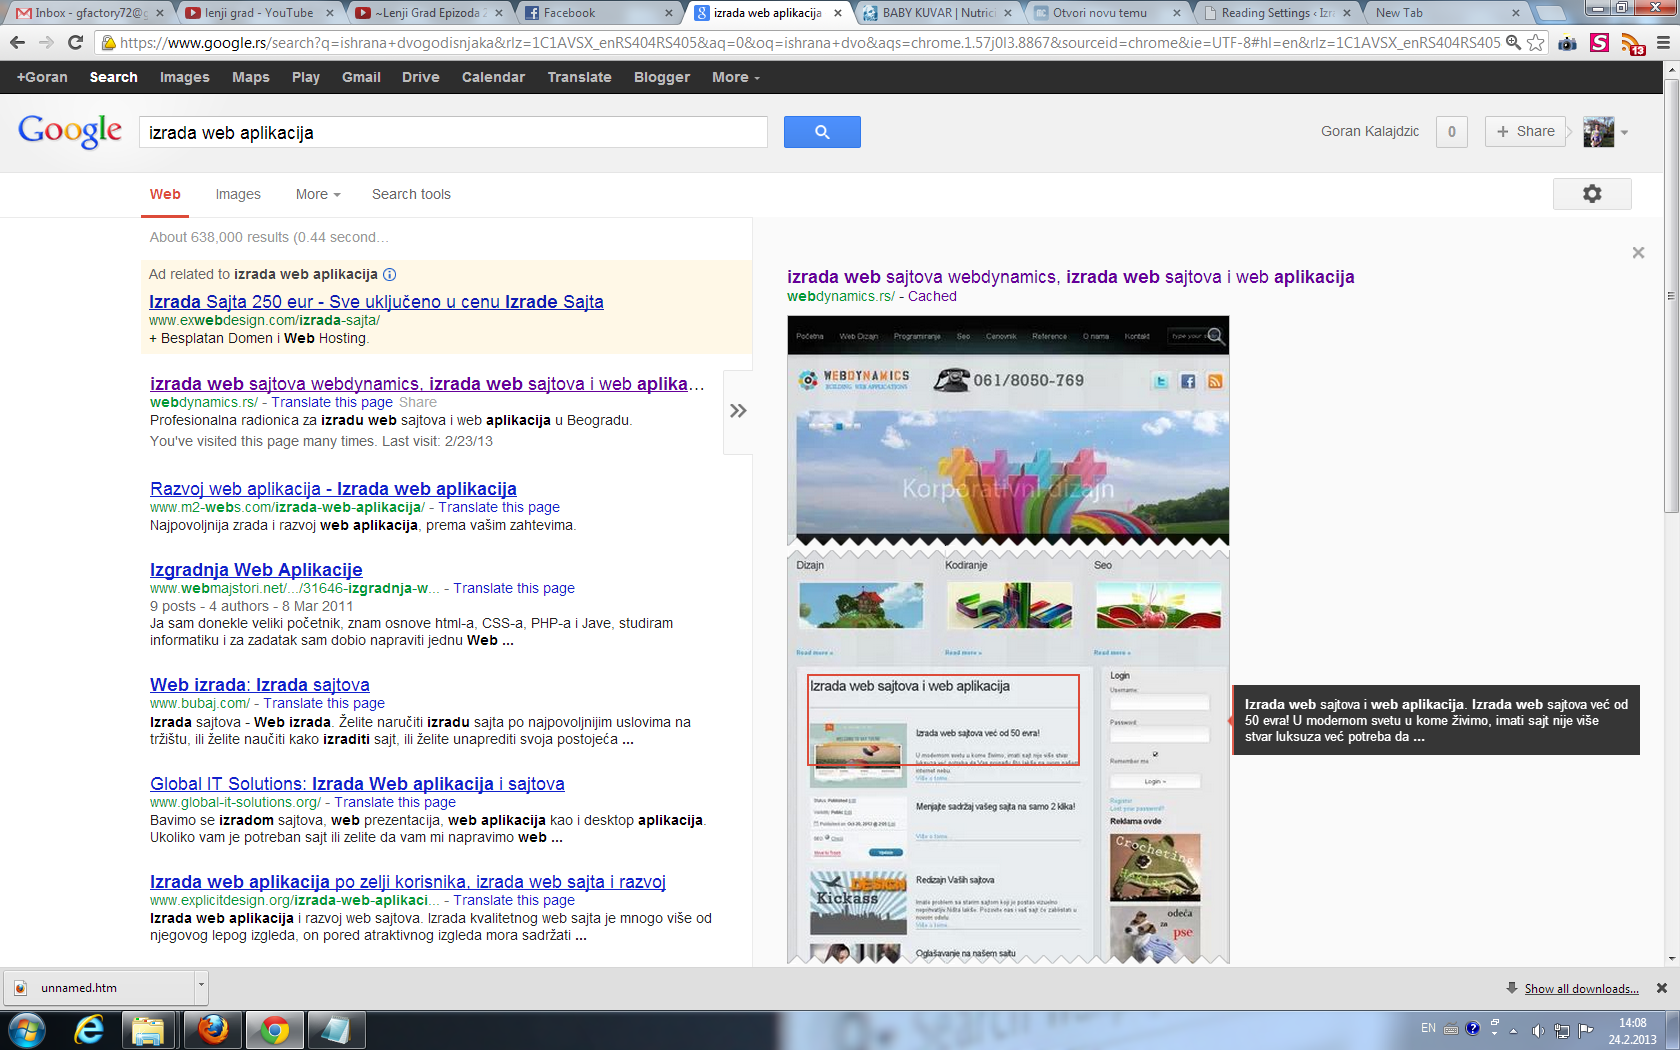This screenshot has width=1680, height=1050.
Task: Click Translate this page for the bubaj.com result
Action: [324, 703]
